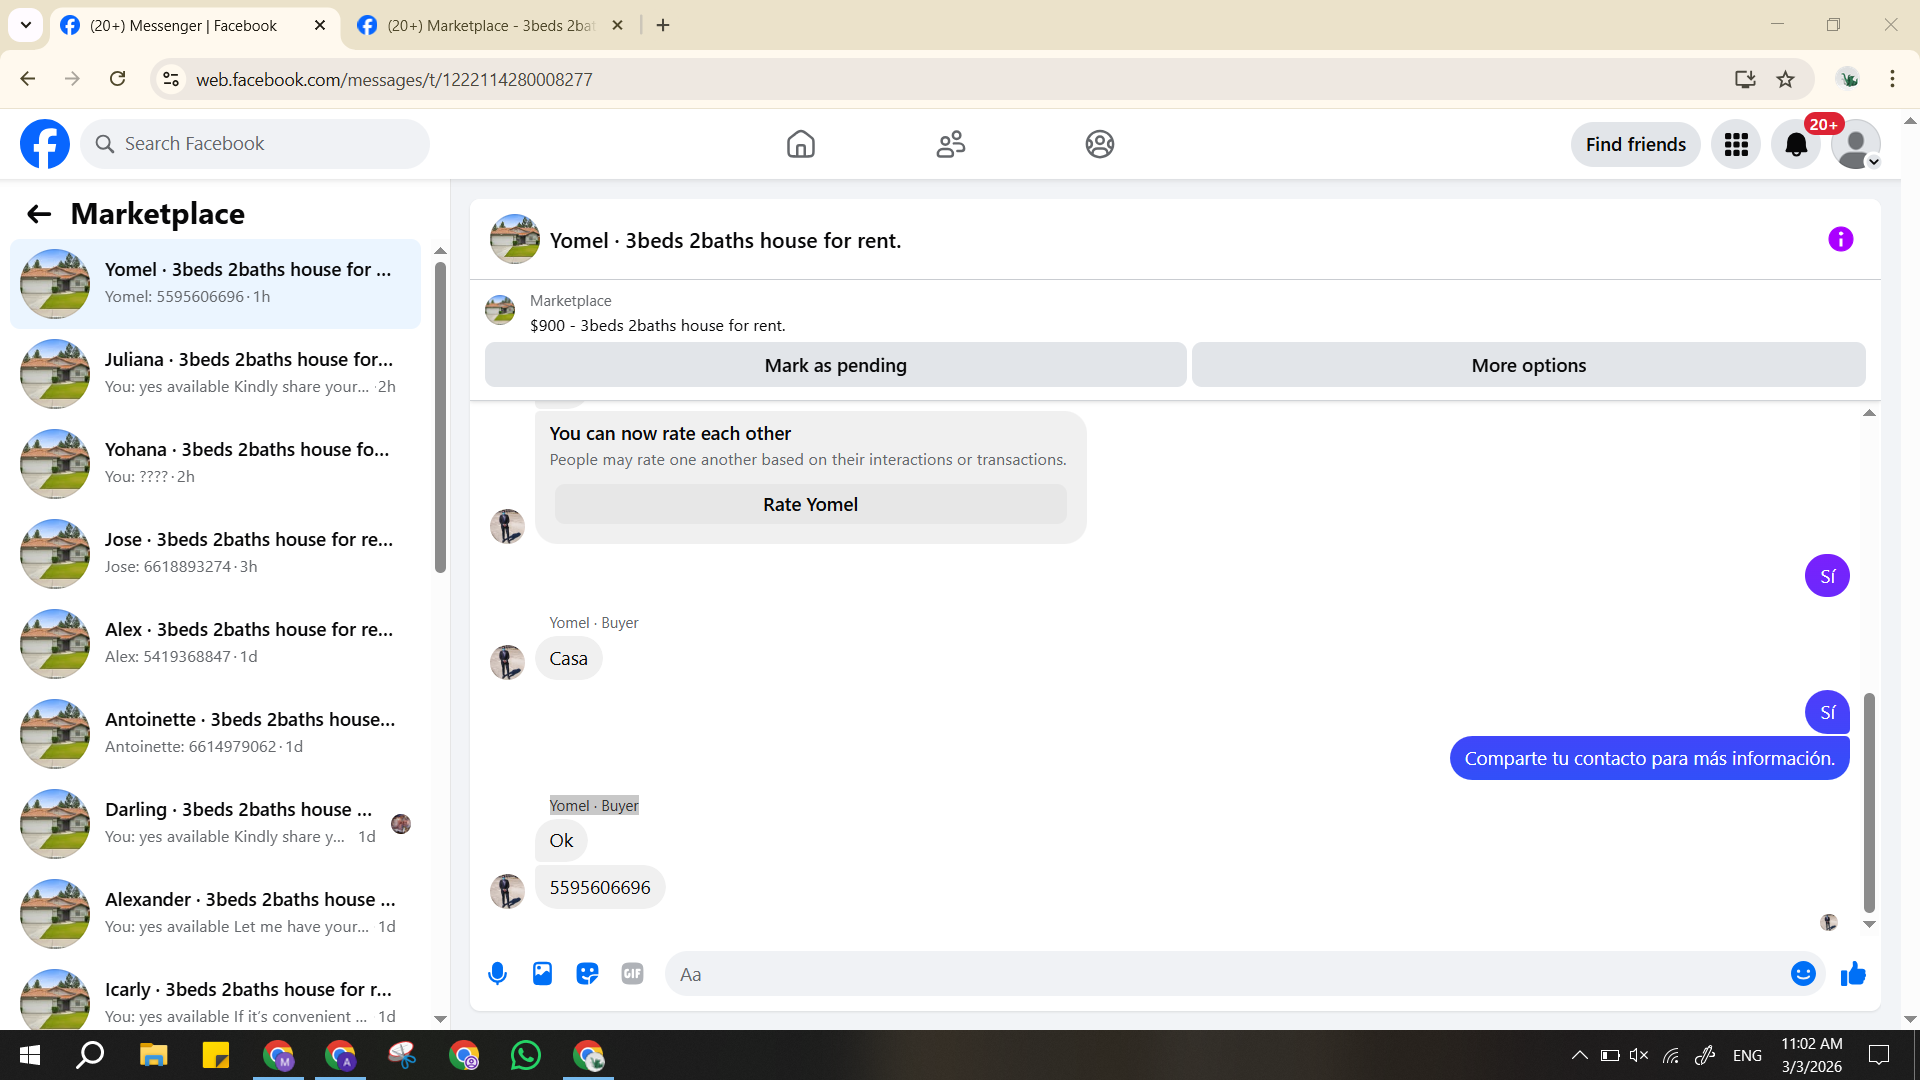The image size is (1920, 1080).
Task: Open the Yohana conversation
Action: [215, 463]
